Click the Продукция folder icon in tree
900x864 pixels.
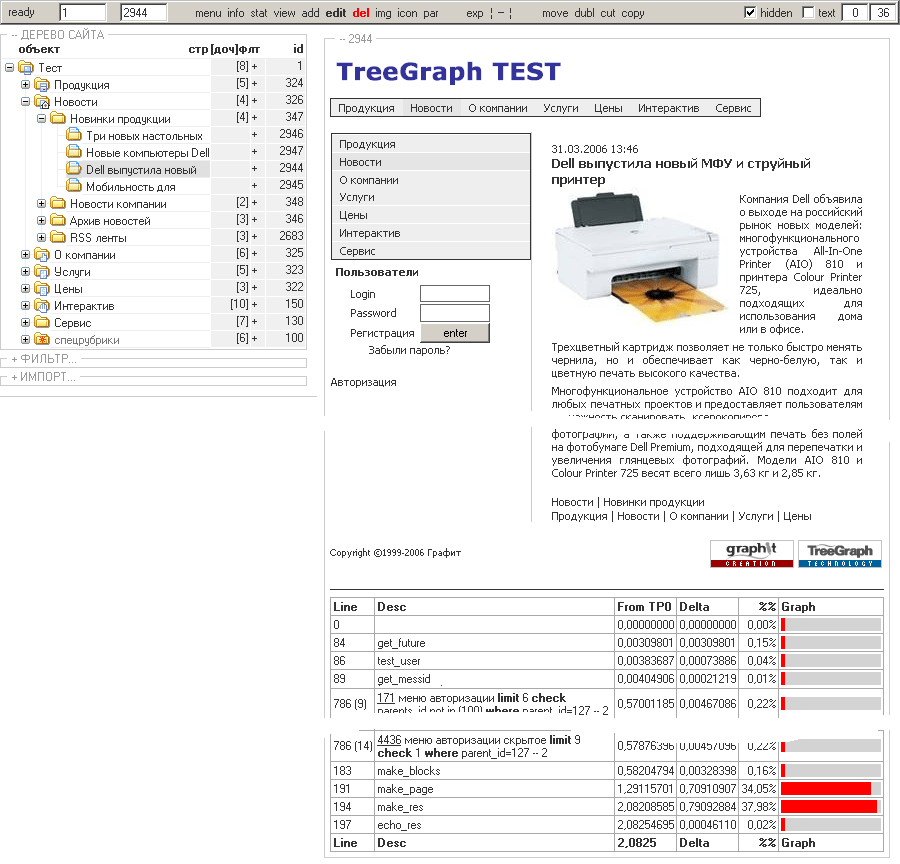point(42,85)
